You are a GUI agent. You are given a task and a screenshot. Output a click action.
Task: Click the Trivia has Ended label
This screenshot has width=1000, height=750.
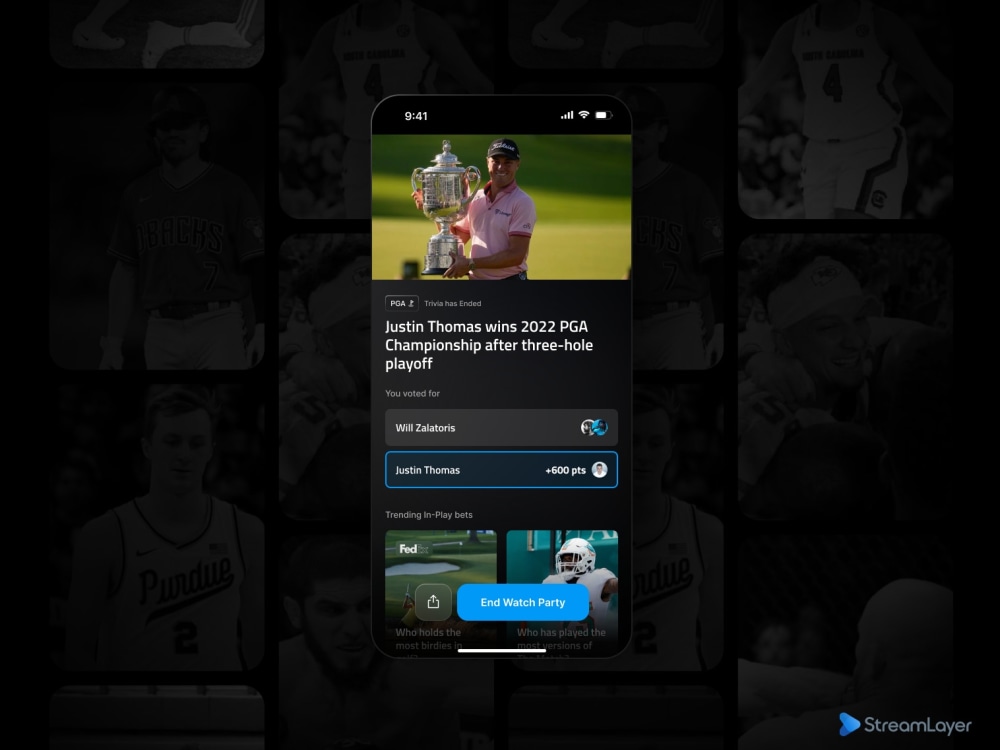tap(453, 304)
